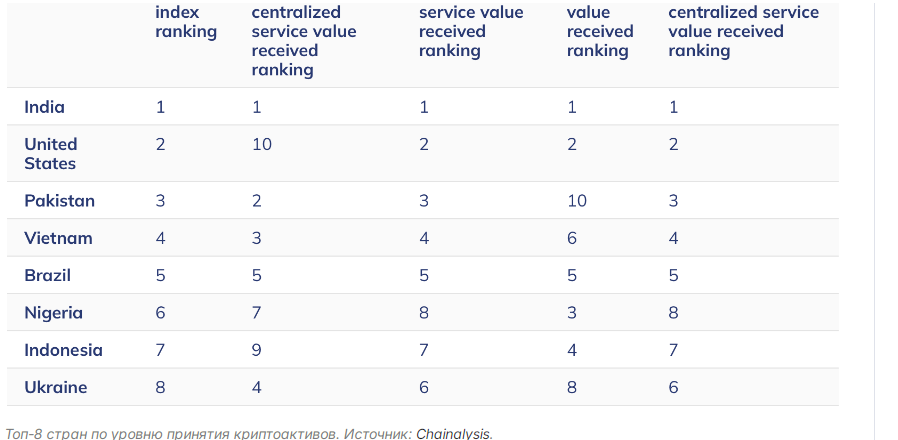The width and height of the screenshot is (898, 440).
Task: Select the Vietnam row label
Action: (x=58, y=238)
